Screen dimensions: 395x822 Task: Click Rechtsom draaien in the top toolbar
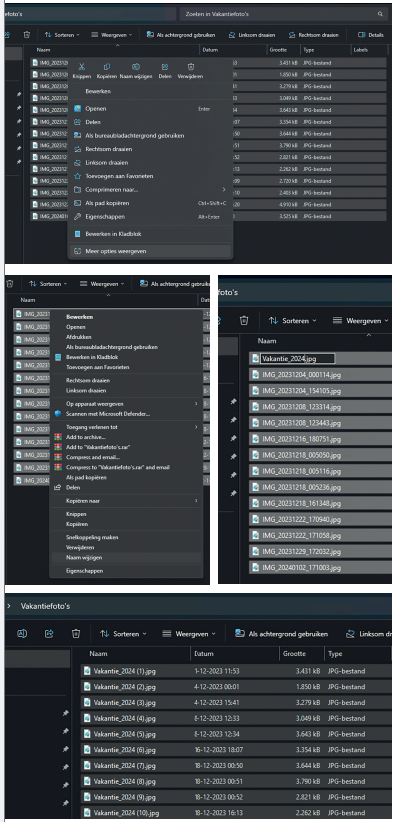point(314,35)
